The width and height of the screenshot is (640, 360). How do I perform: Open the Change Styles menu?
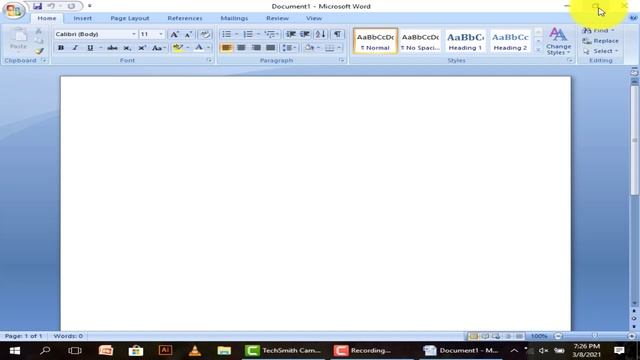(x=558, y=41)
